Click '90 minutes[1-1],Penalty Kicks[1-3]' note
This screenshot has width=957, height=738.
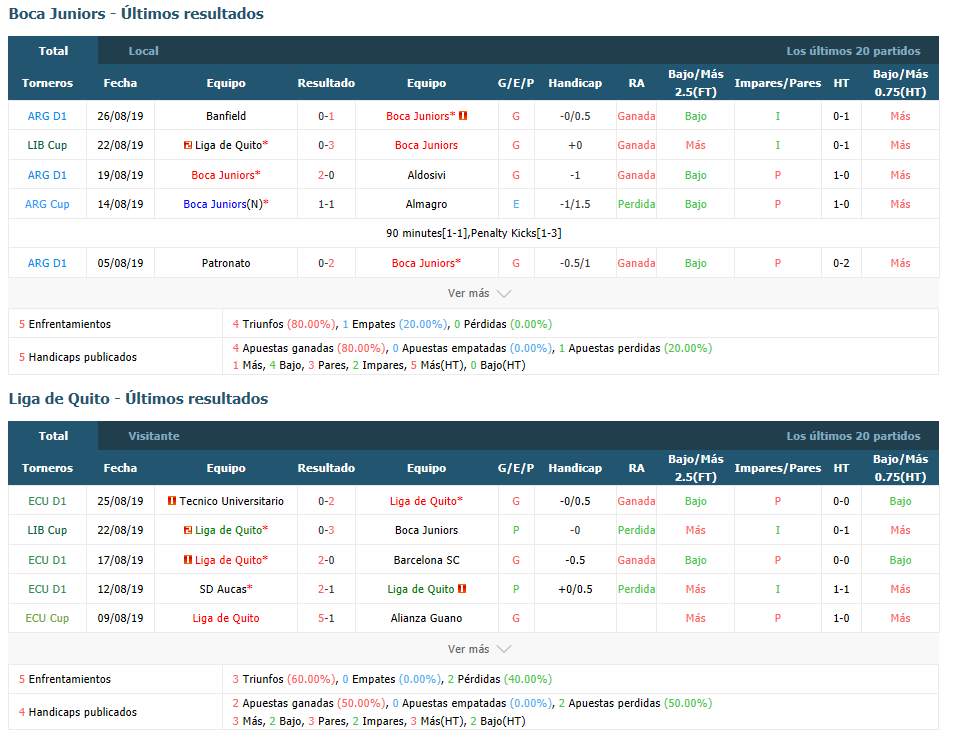(x=474, y=233)
